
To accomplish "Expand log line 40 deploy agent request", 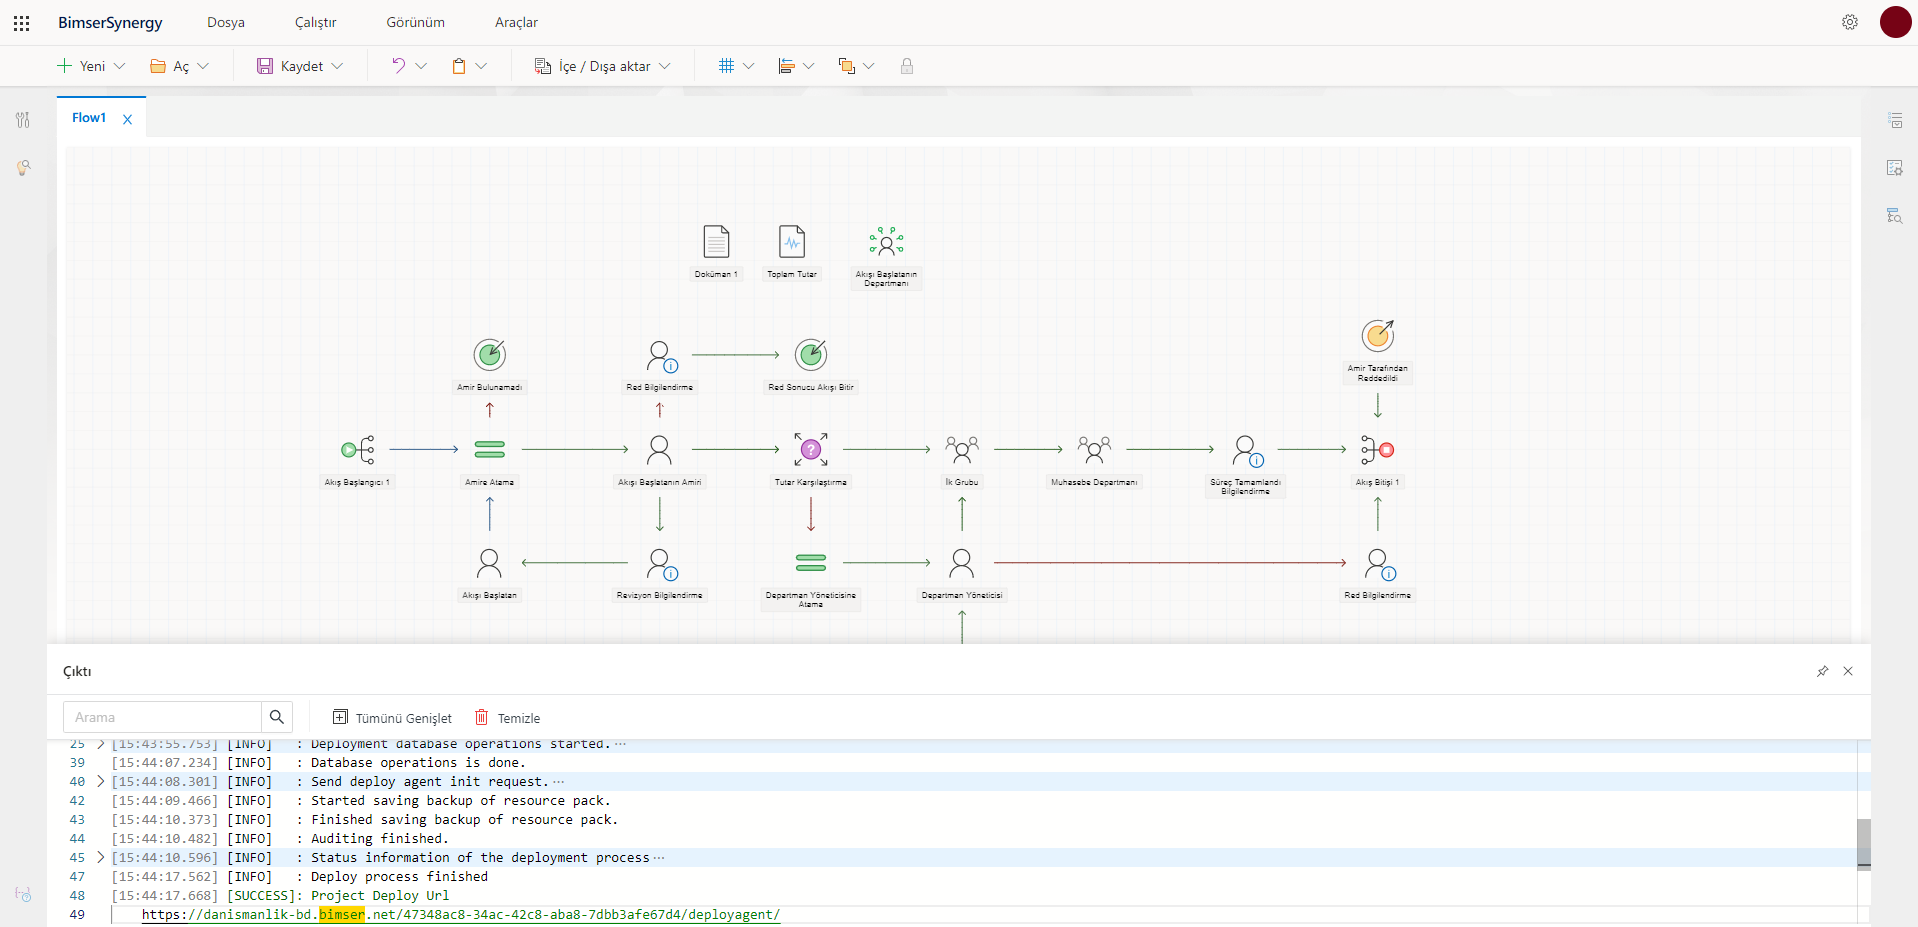I will 100,781.
